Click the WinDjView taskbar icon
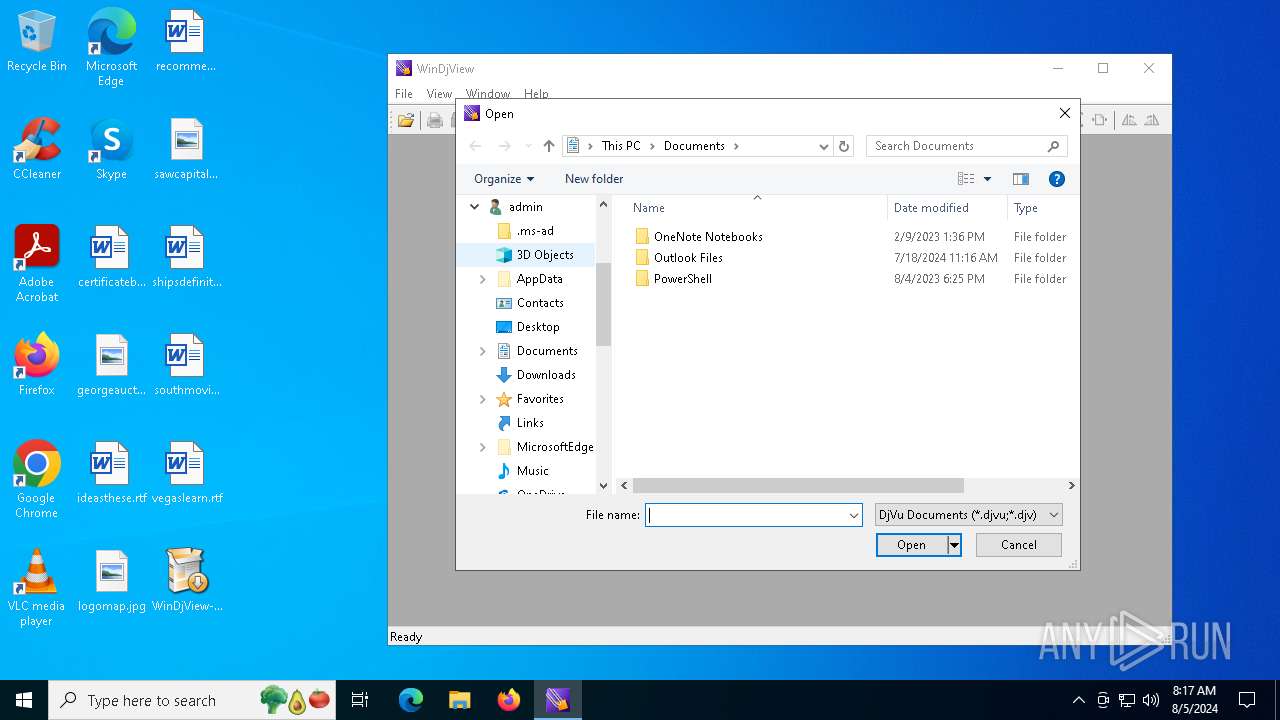1280x720 pixels. (557, 700)
